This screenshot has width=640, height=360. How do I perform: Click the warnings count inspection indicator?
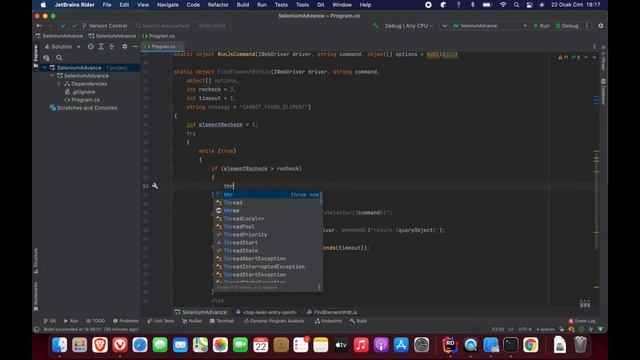point(563,57)
